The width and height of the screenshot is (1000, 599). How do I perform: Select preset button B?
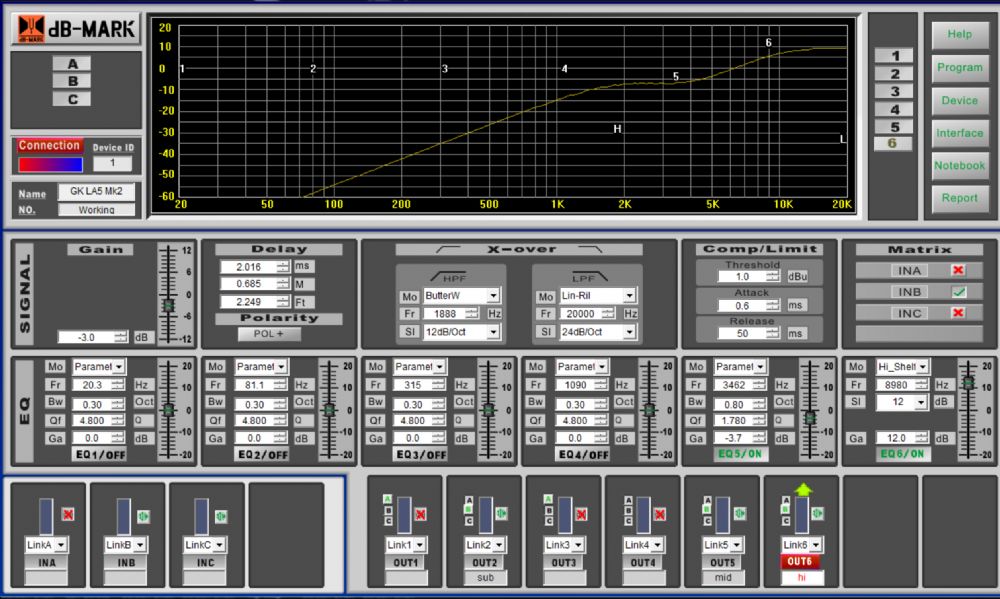coord(72,81)
